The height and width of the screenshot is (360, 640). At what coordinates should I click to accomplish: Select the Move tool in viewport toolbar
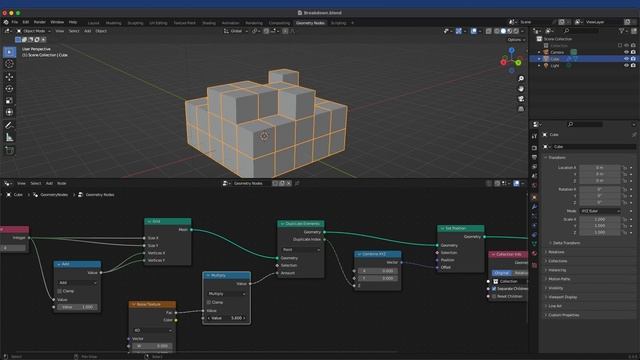(x=9, y=77)
